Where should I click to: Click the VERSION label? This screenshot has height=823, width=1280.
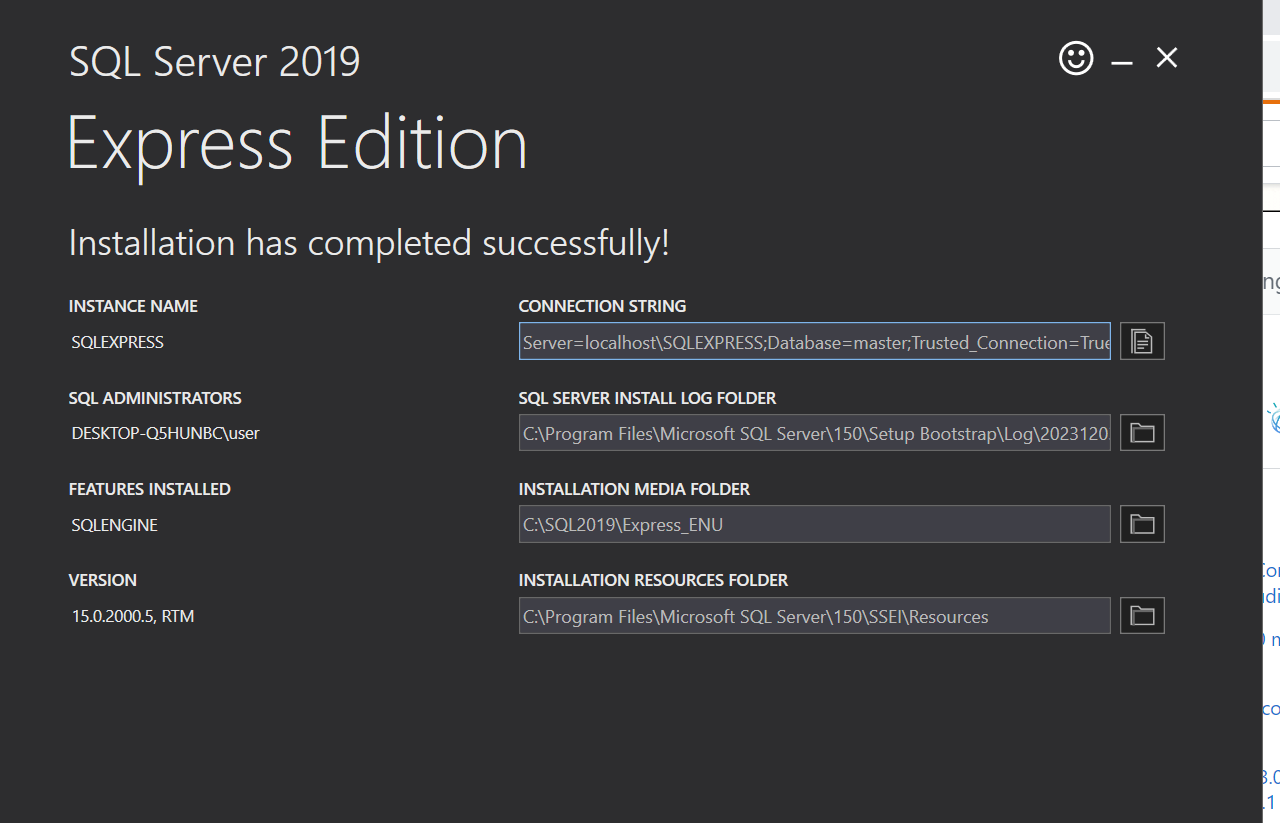tap(103, 580)
